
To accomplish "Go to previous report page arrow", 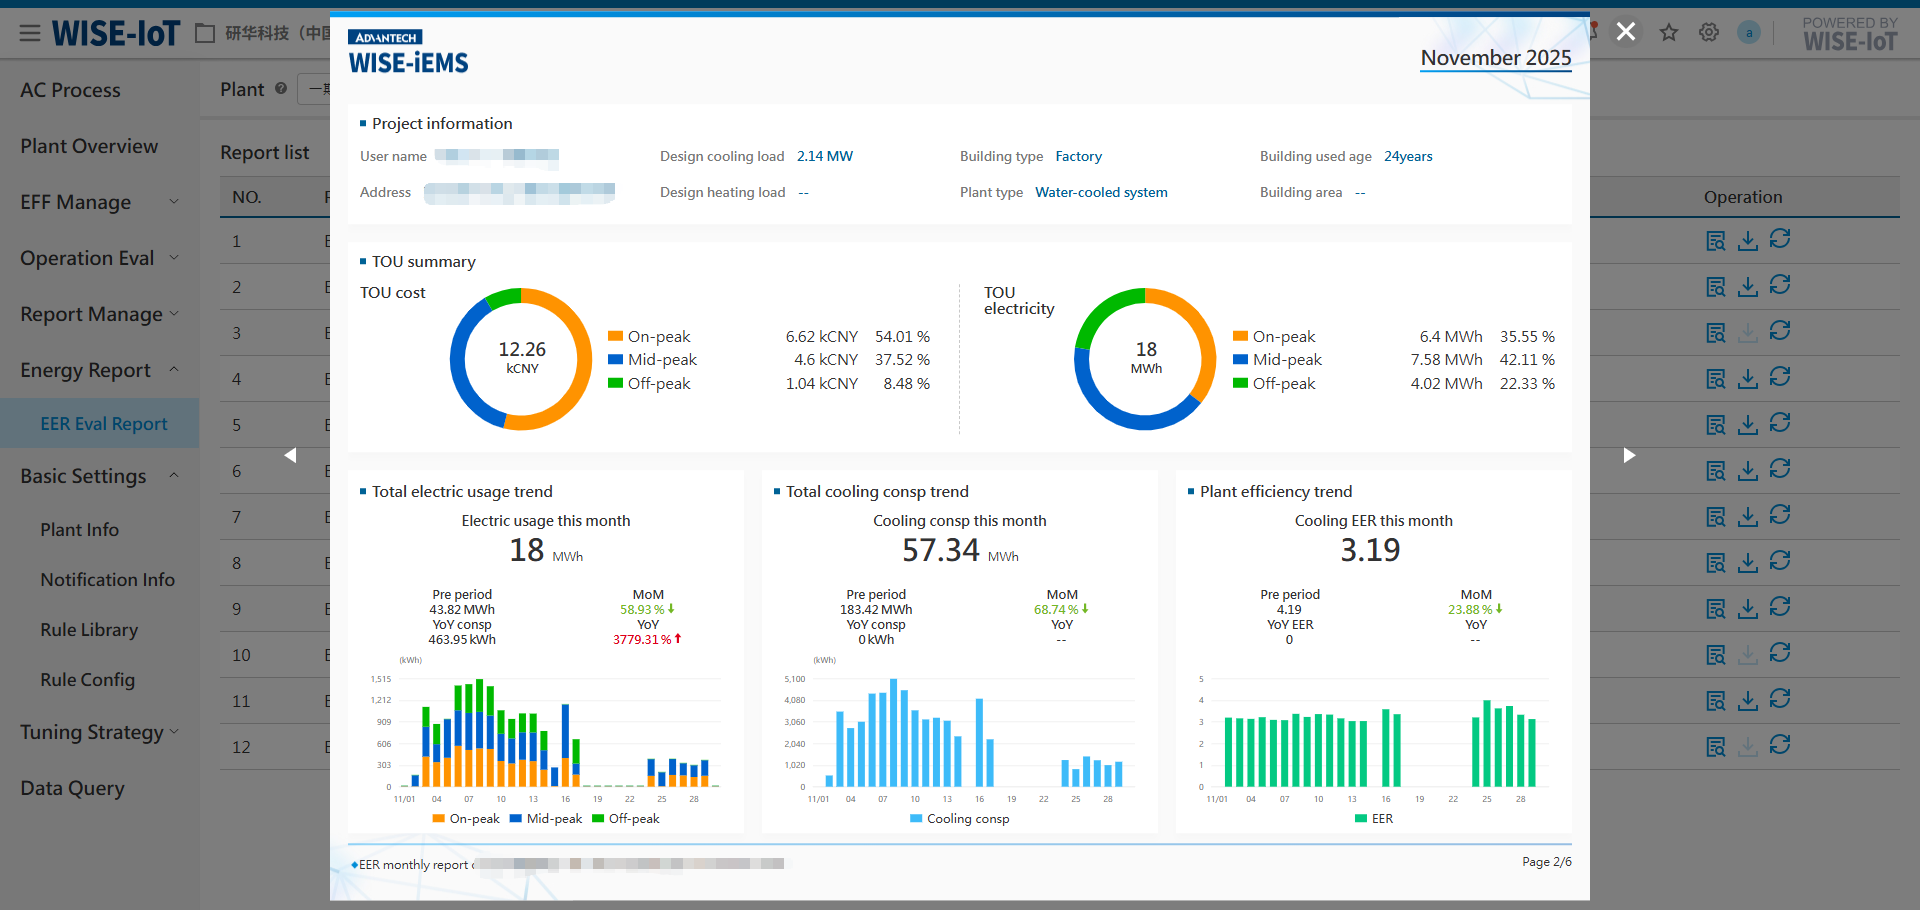I will [291, 456].
